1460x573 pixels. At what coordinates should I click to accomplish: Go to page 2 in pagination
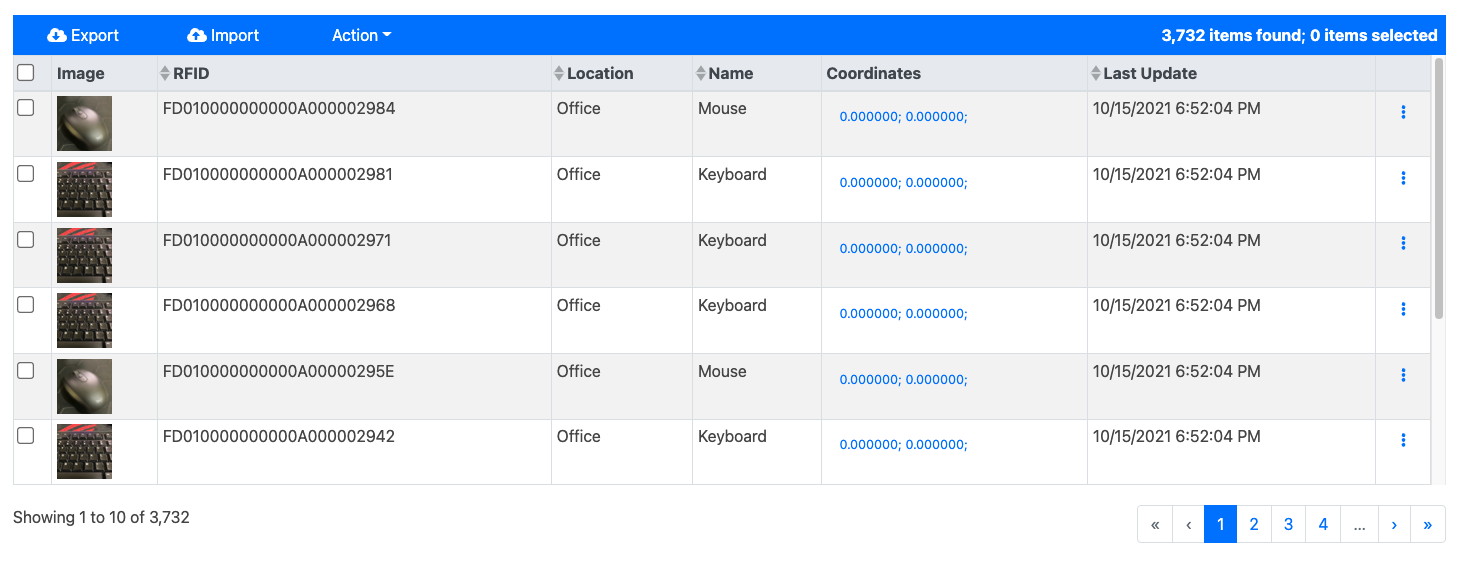coord(1254,524)
